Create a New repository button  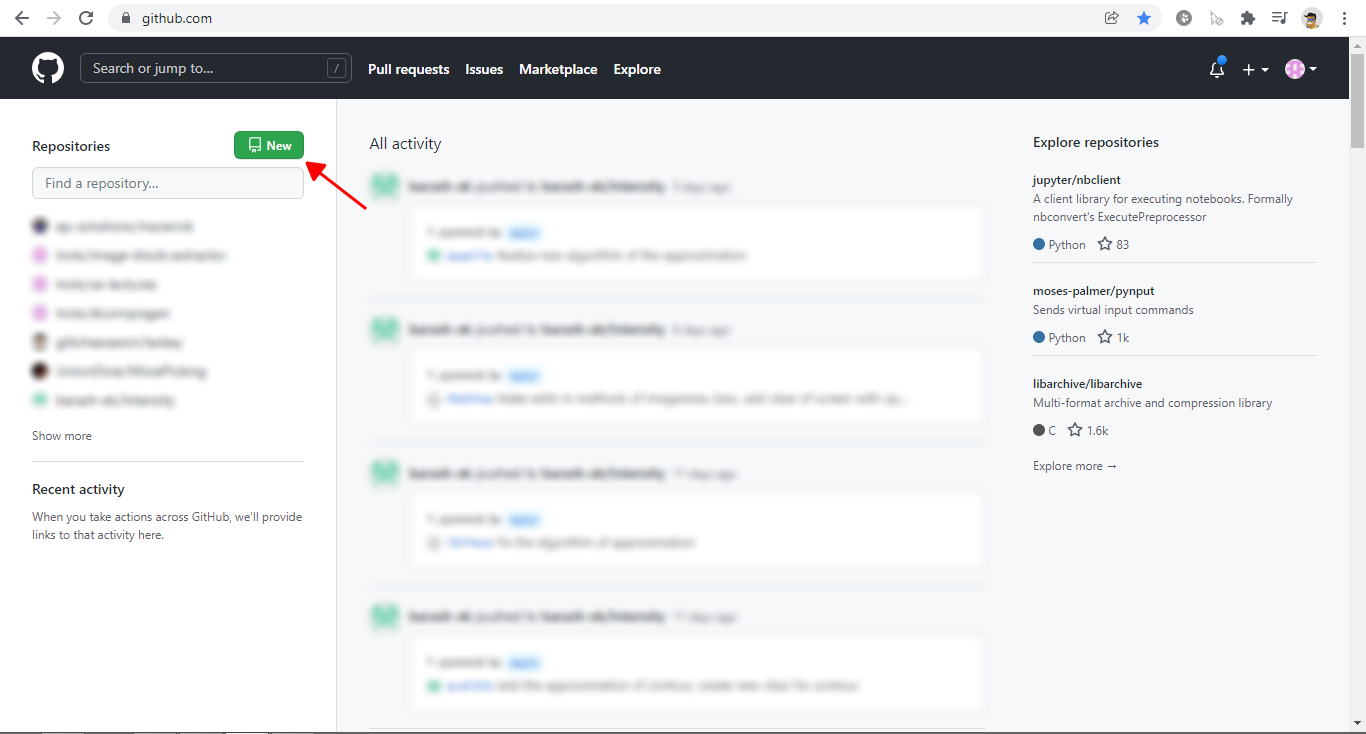tap(269, 145)
